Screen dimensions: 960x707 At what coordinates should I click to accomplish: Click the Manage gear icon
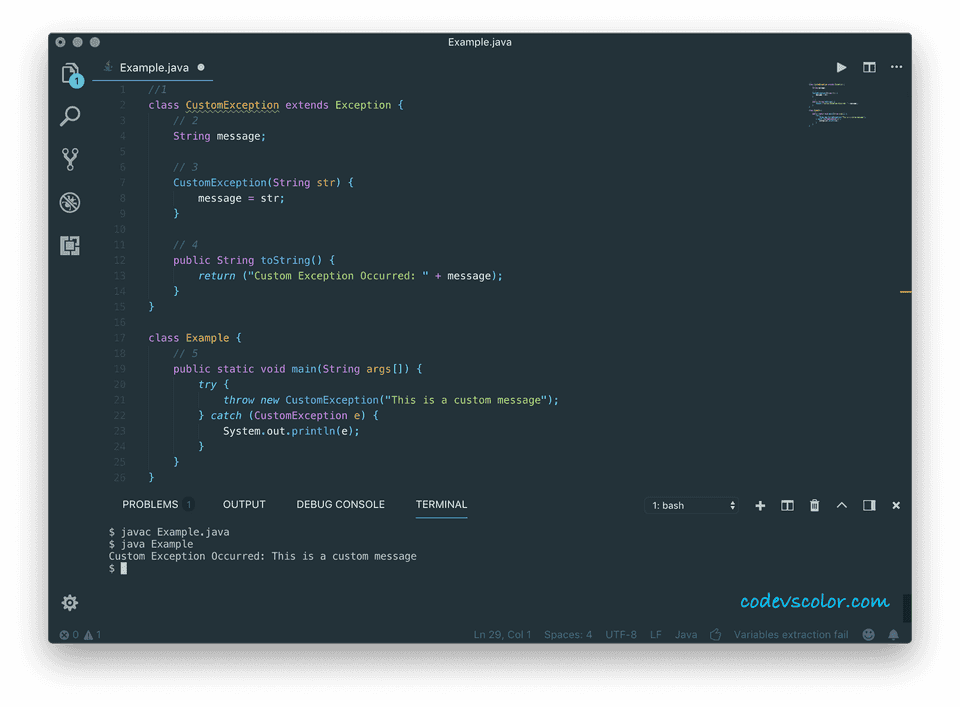click(70, 602)
